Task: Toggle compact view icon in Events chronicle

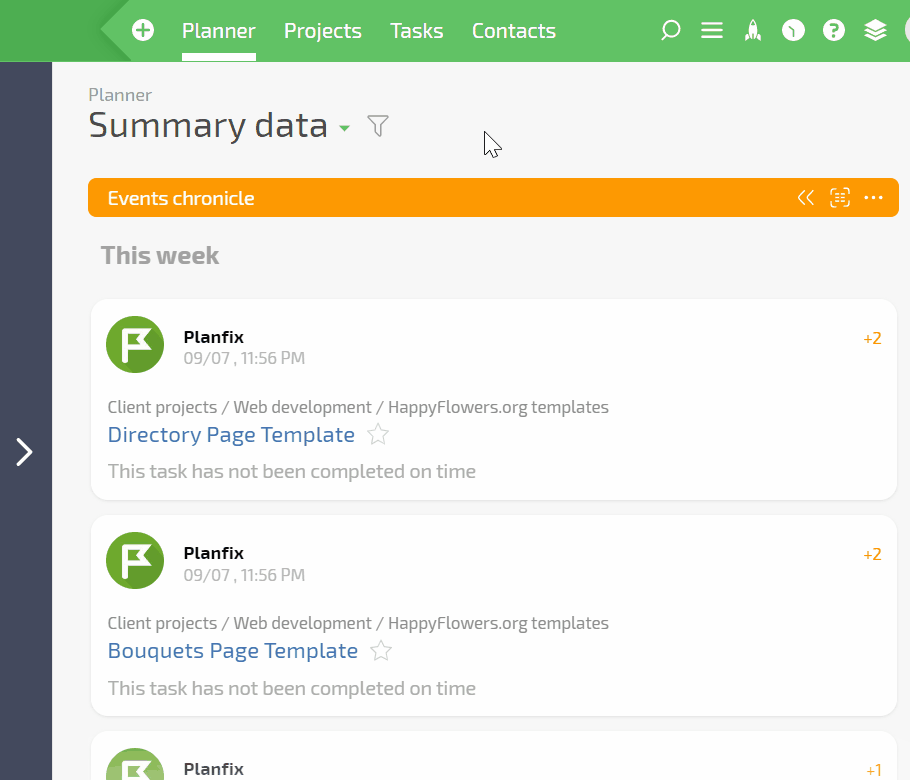Action: pyautogui.click(x=840, y=198)
